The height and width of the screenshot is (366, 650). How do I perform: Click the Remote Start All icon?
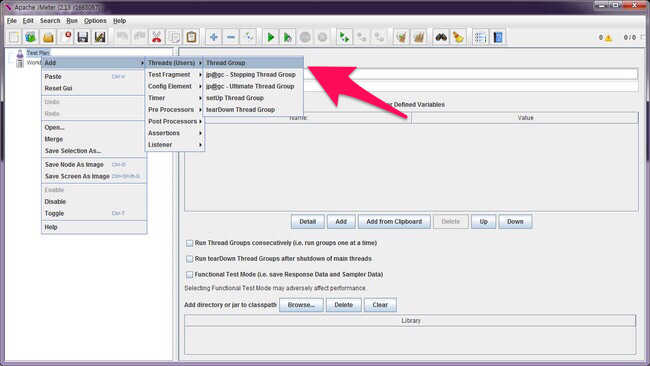344,37
